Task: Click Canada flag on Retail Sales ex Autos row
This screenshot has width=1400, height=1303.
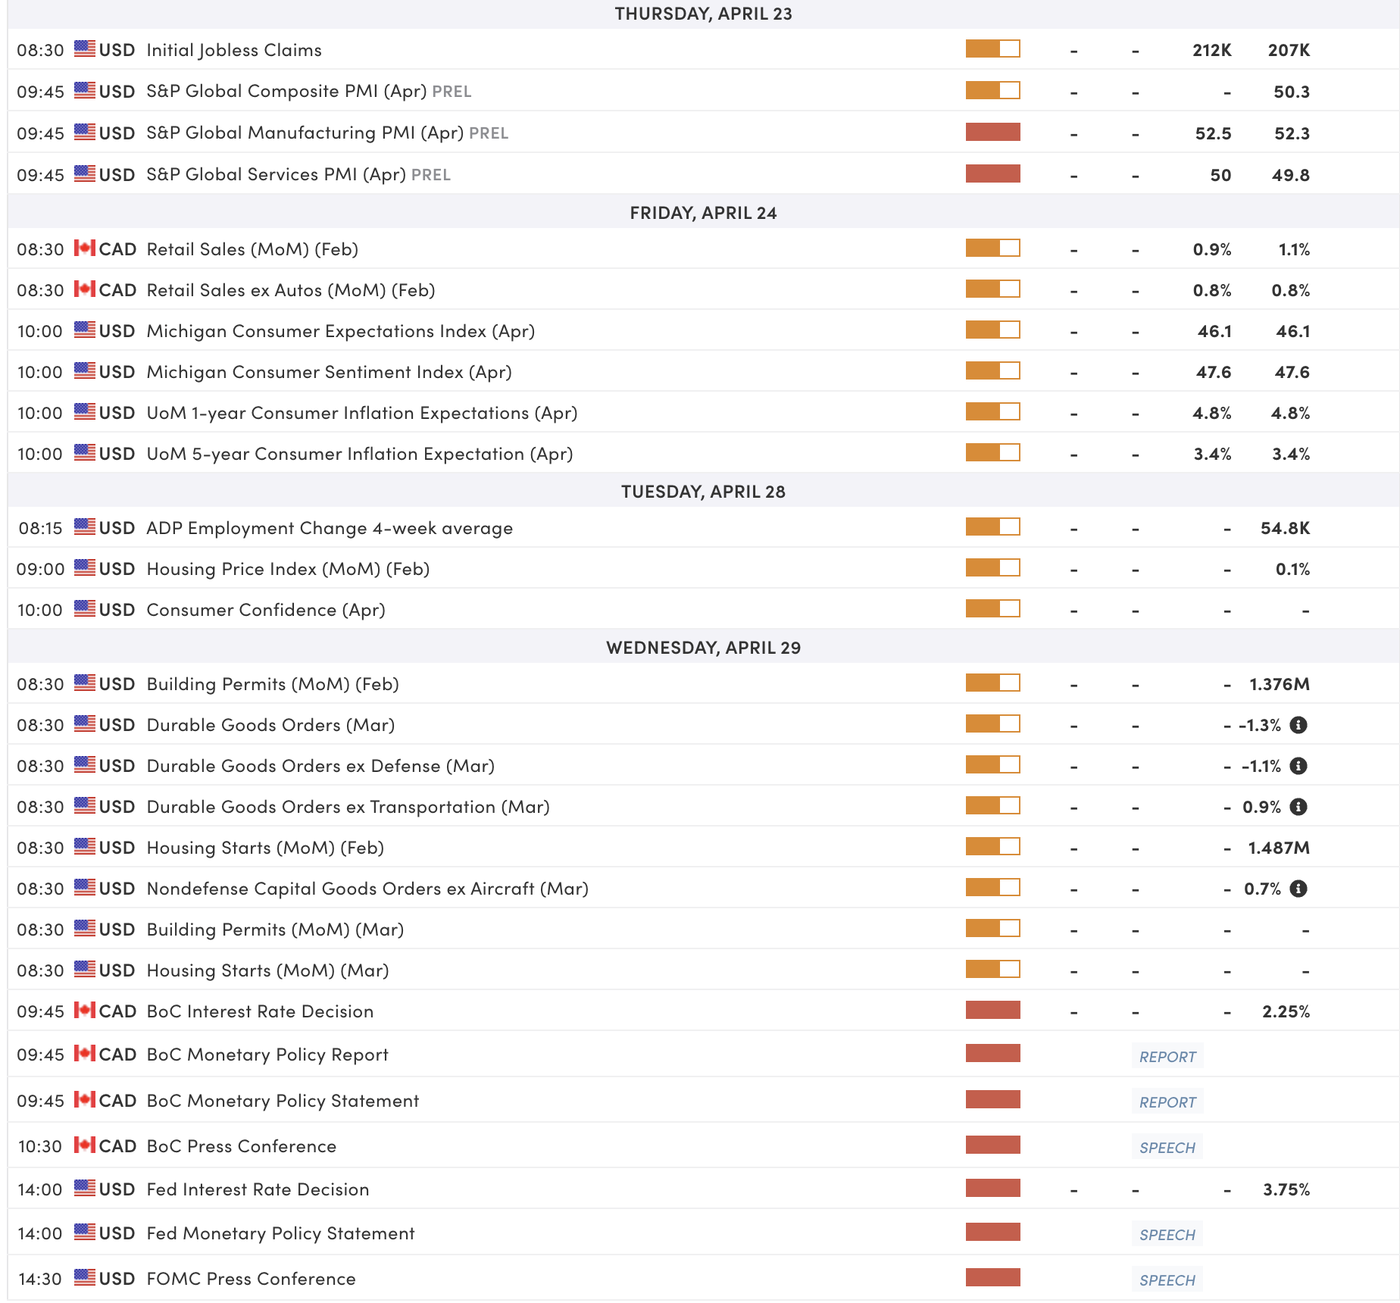Action: coord(85,289)
